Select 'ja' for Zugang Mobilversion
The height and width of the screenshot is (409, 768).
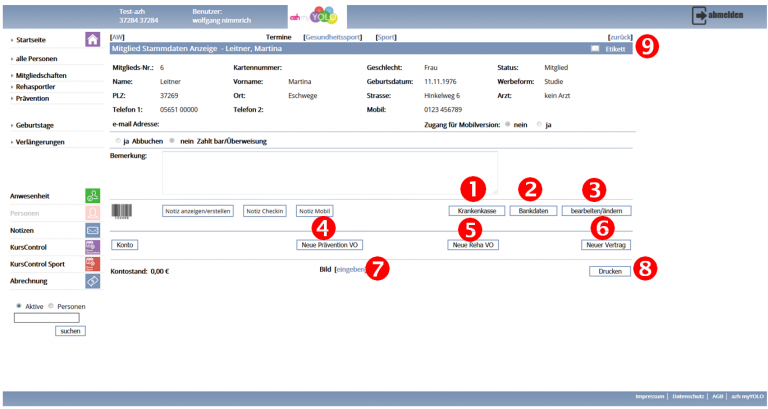pos(540,125)
